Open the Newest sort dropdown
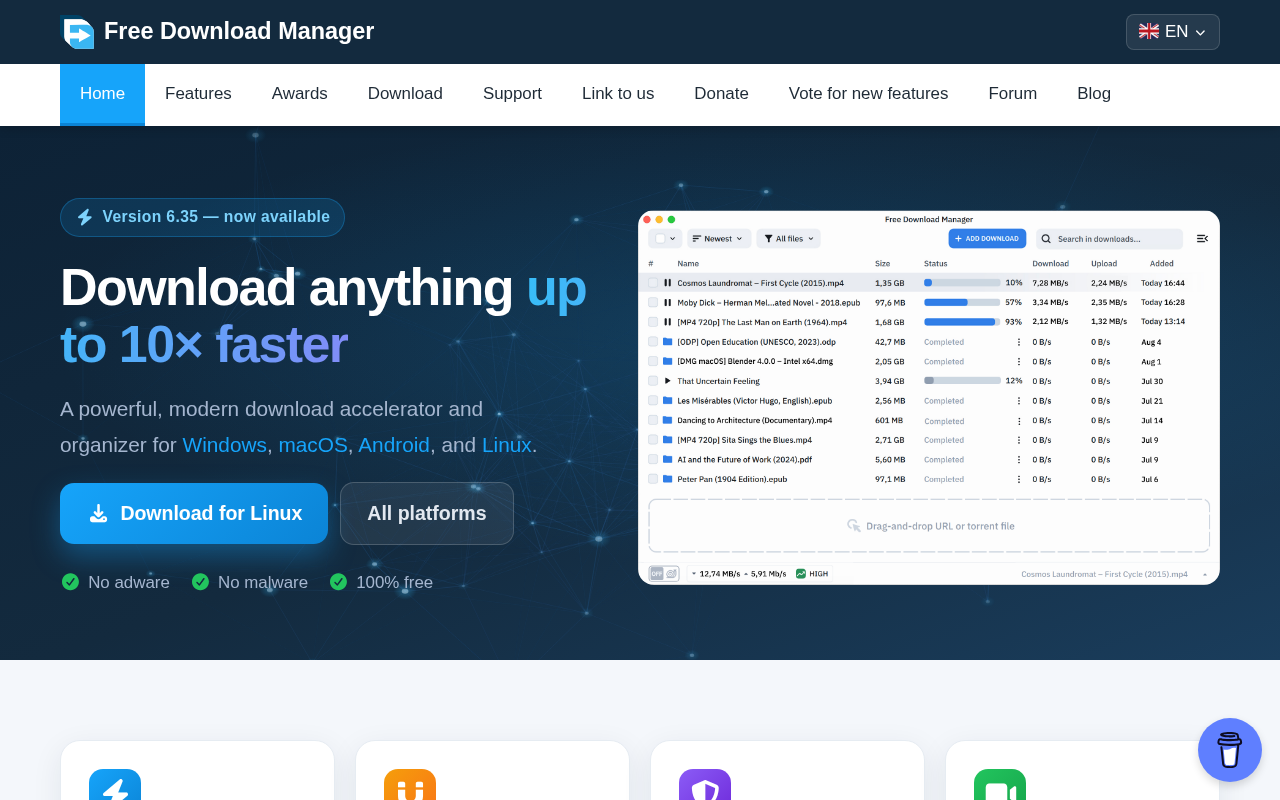Screen dimensions: 1280x800 719,239
